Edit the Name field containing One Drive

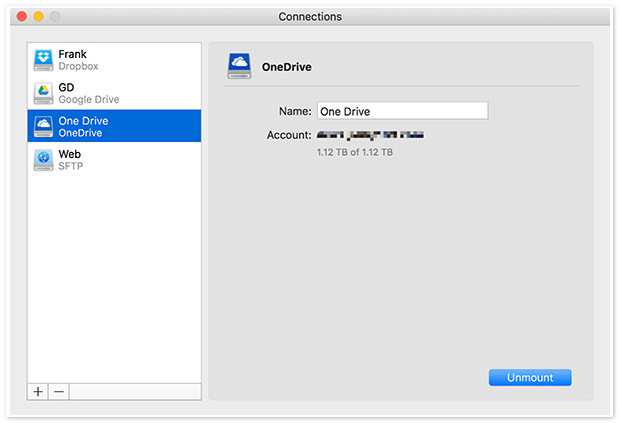pyautogui.click(x=403, y=111)
